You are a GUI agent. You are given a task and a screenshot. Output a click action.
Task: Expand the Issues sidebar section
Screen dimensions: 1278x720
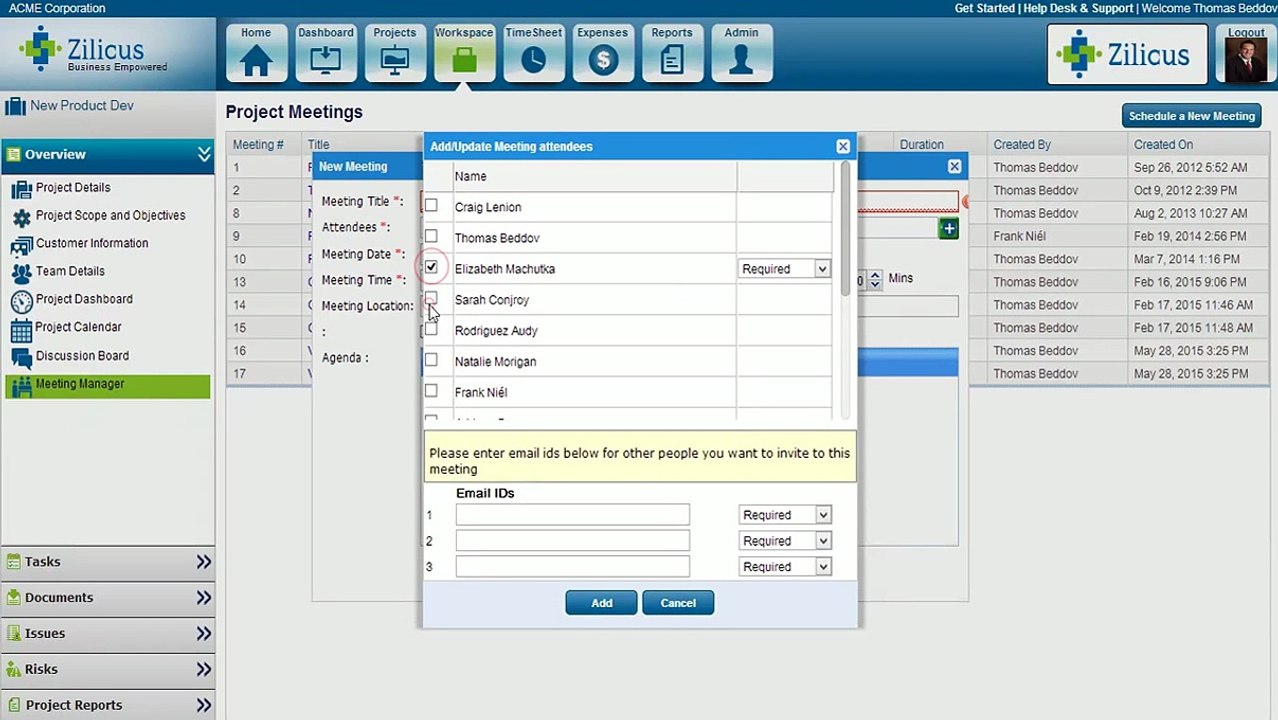pos(204,634)
